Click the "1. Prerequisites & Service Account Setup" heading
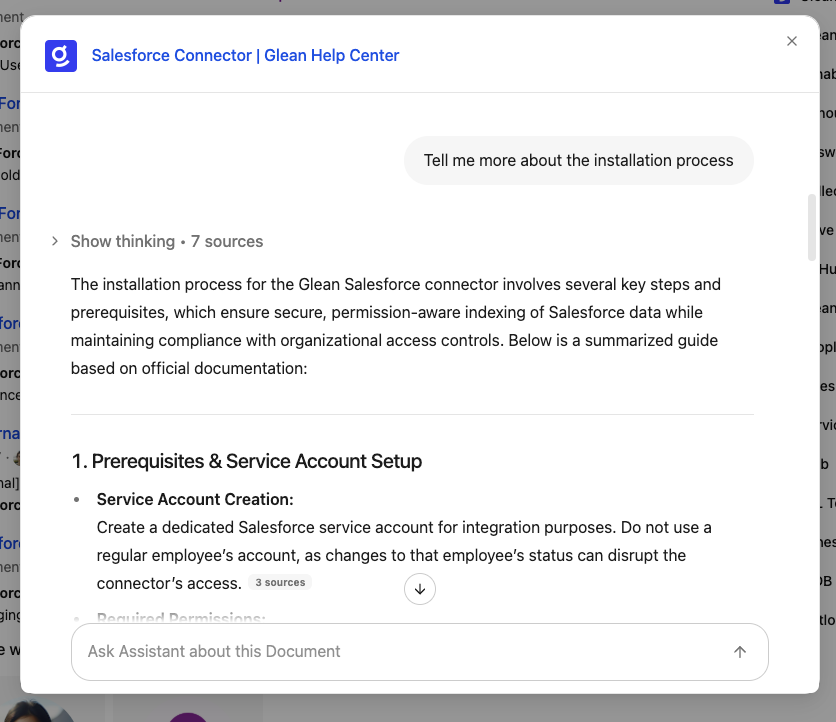The width and height of the screenshot is (836, 722). pyautogui.click(x=247, y=461)
